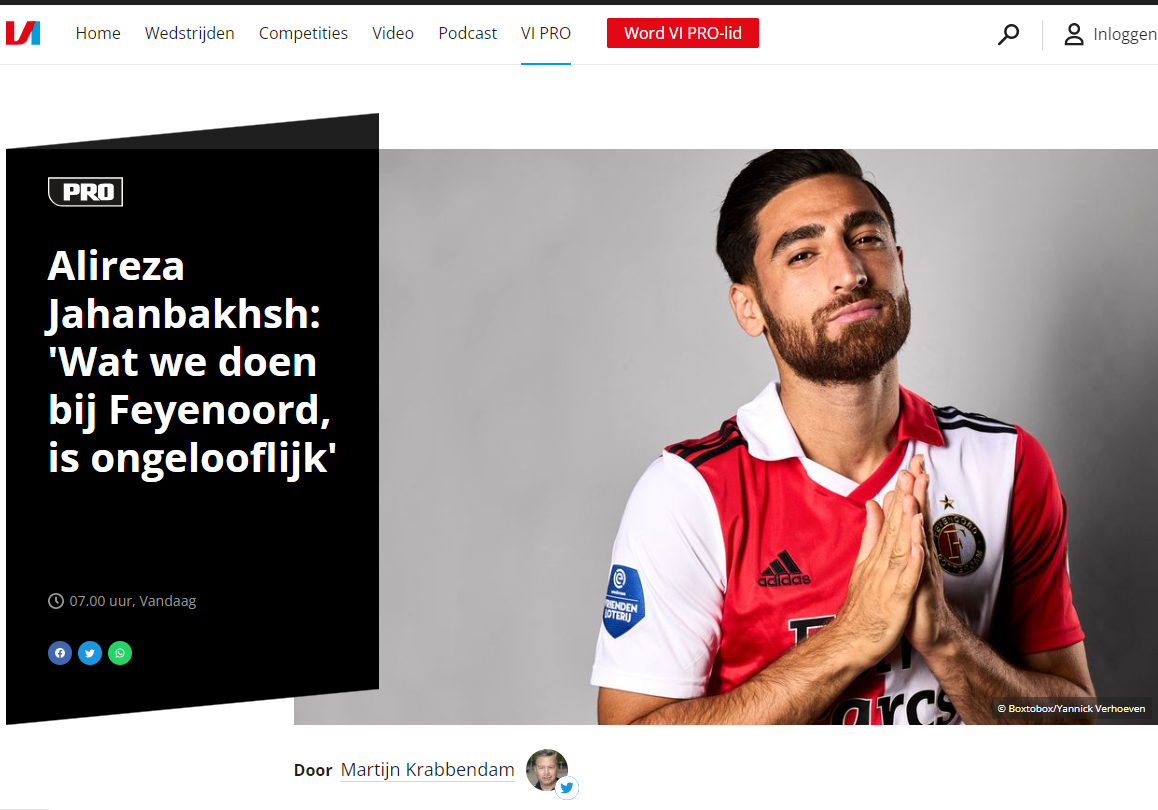Click the clock icon beside 07.00 uur

tap(55, 601)
